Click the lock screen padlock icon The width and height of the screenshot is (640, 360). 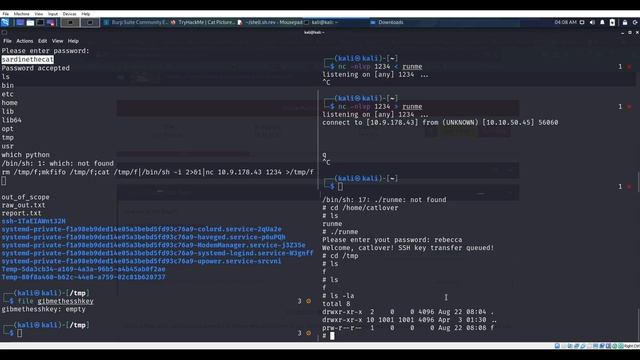(625, 22)
